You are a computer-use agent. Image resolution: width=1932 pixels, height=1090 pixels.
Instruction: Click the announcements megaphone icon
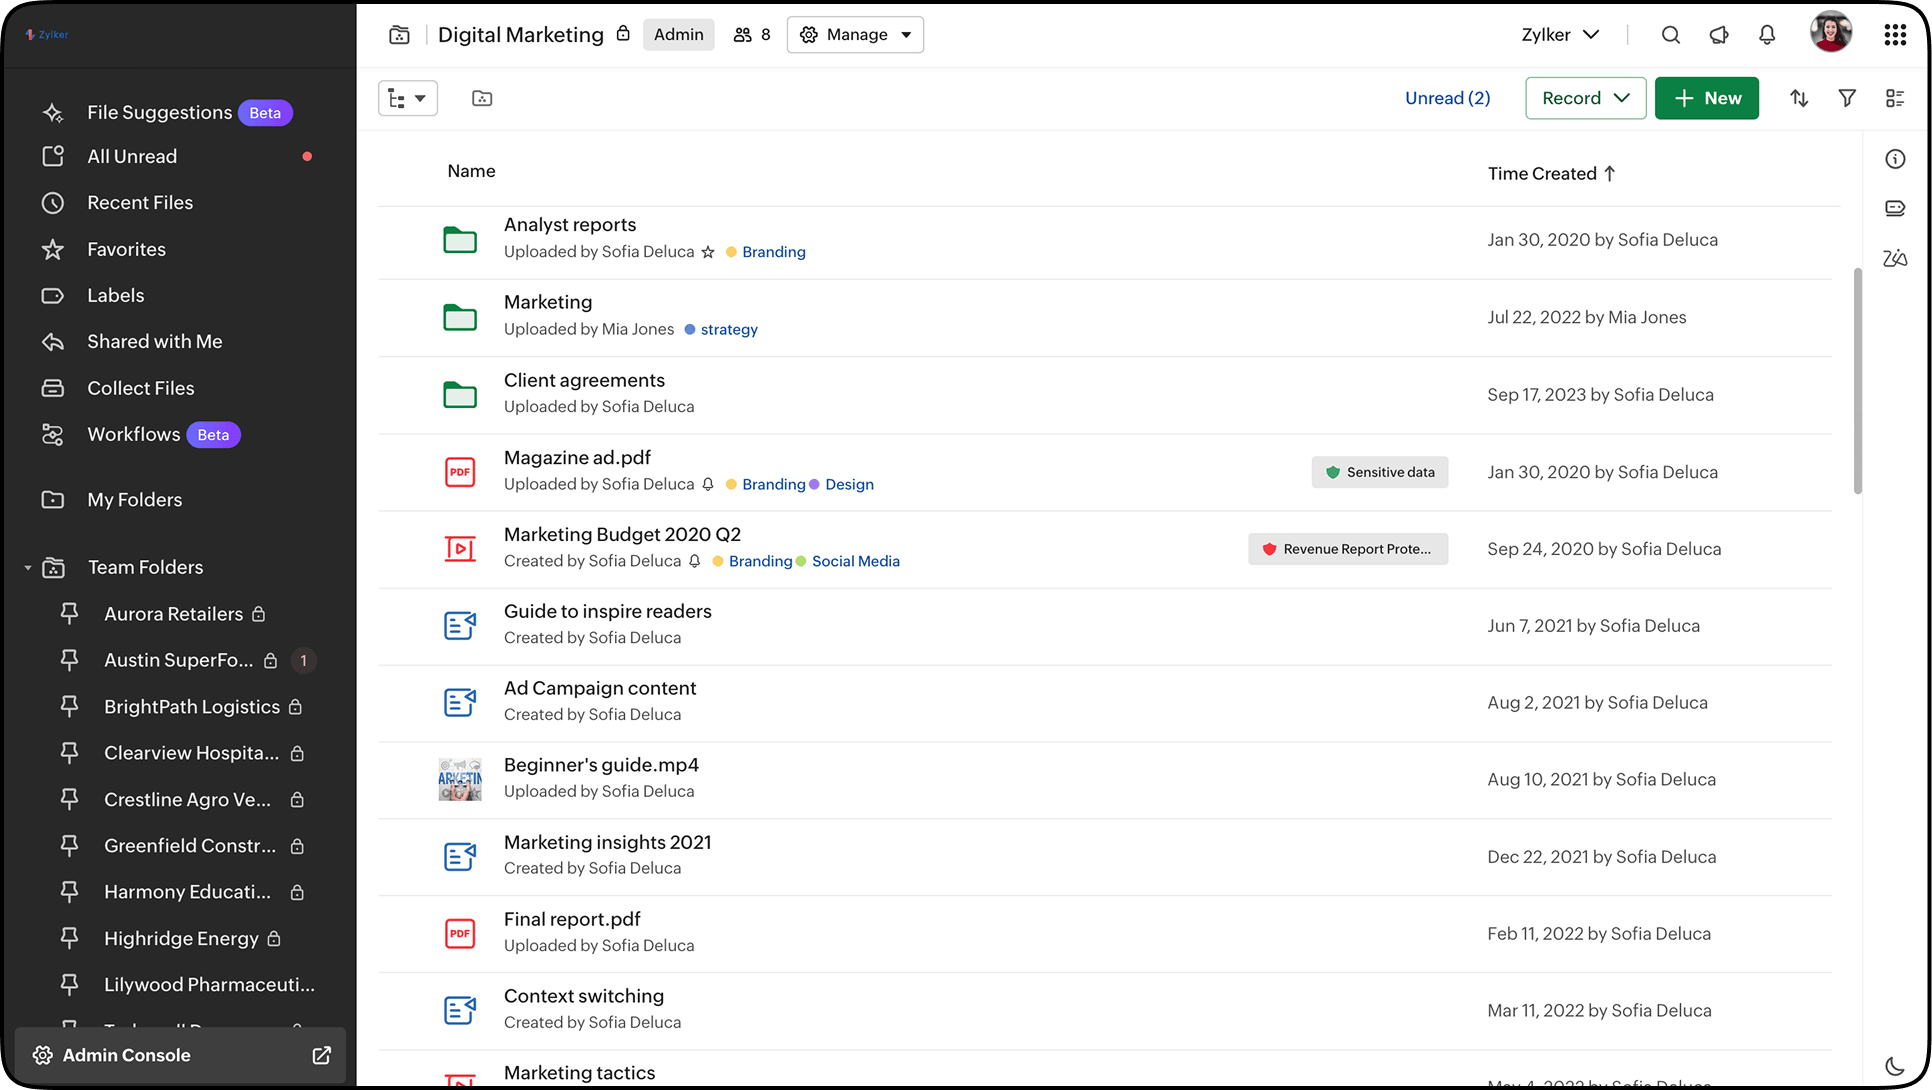click(1719, 35)
